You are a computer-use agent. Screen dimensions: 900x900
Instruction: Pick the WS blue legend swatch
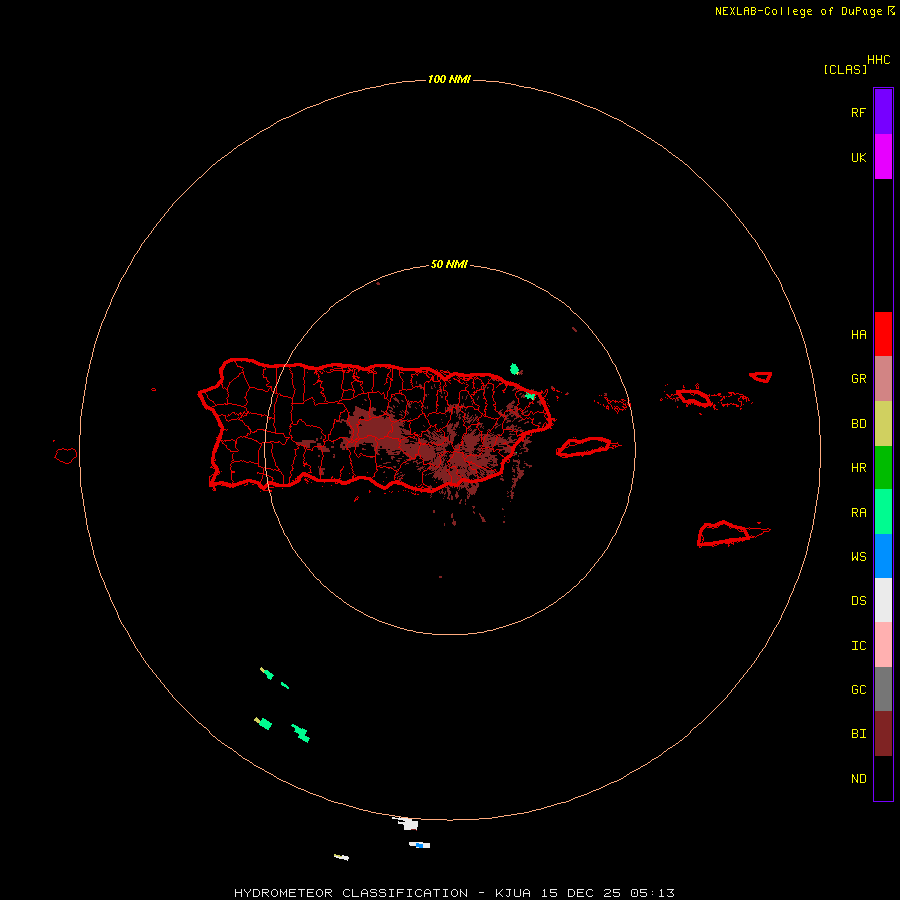click(x=883, y=556)
